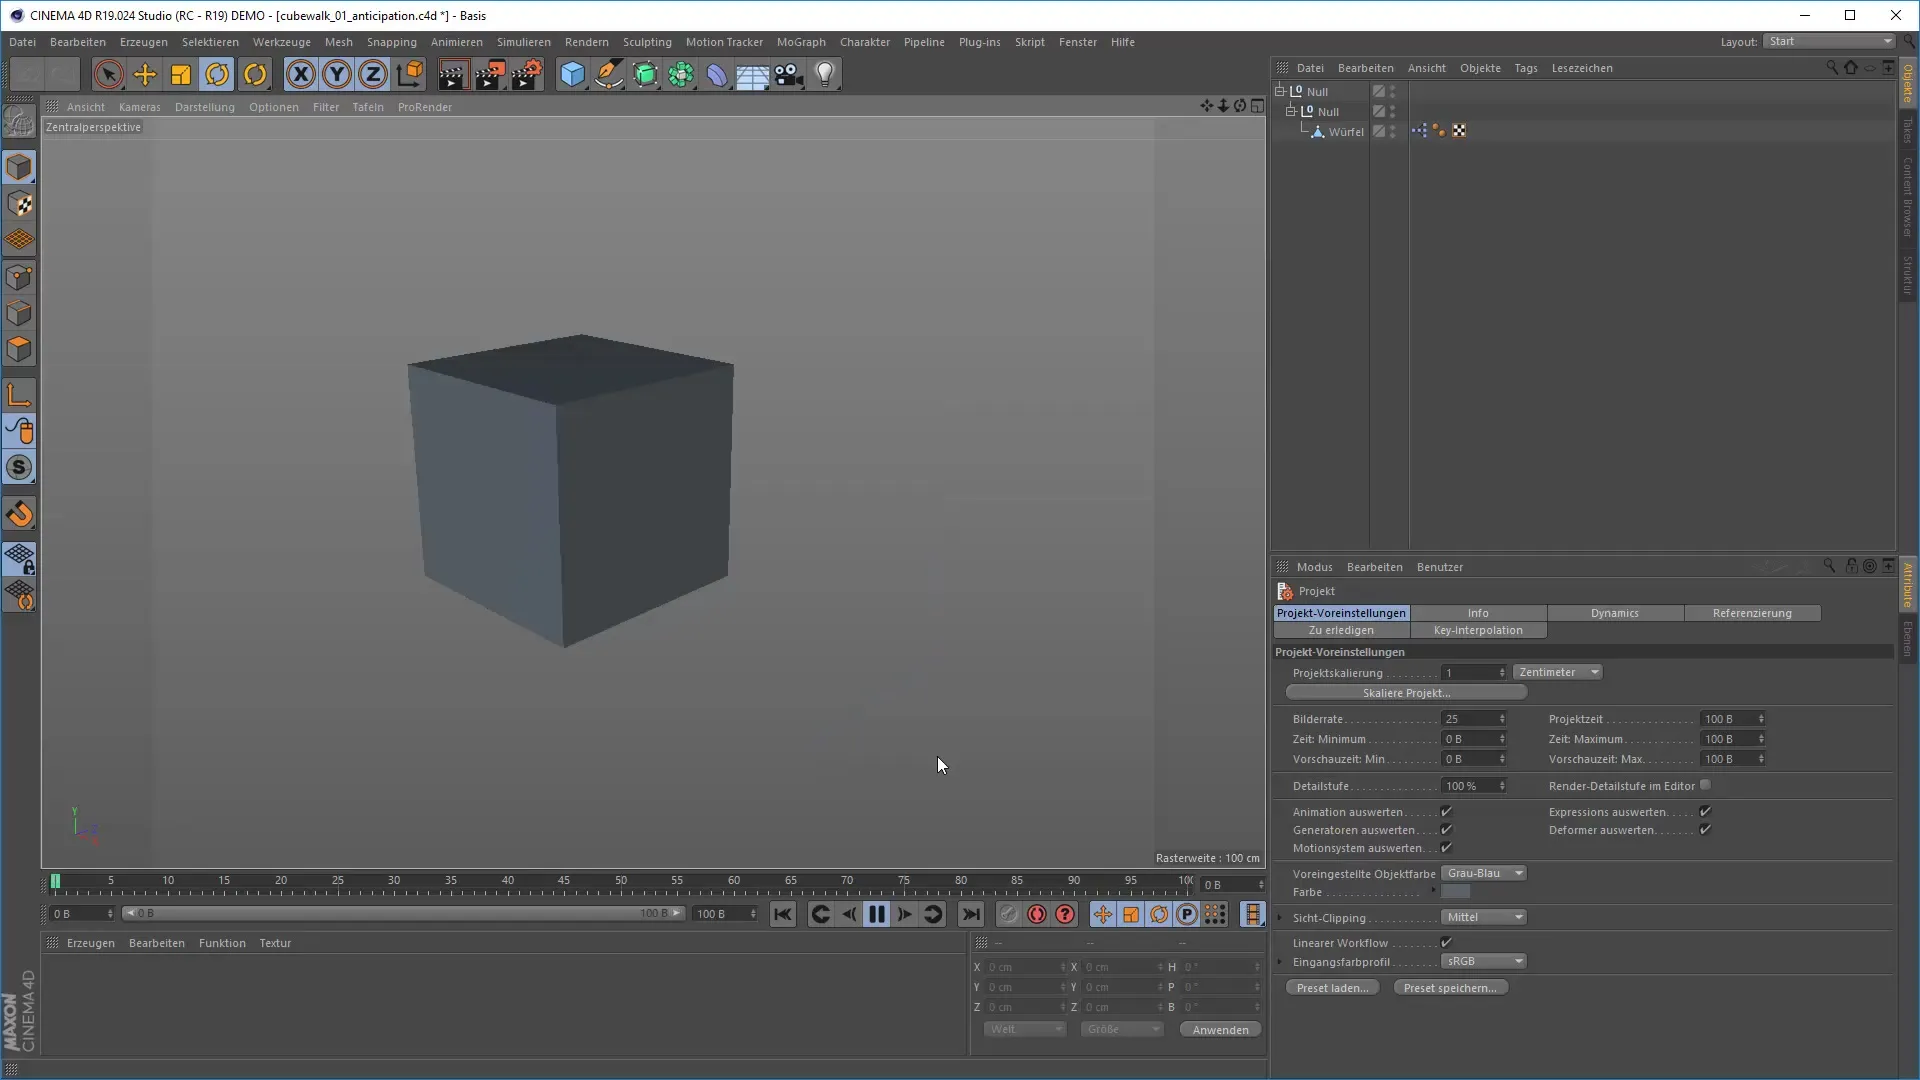The height and width of the screenshot is (1080, 1920).
Task: Click the Anwenden button
Action: click(x=1220, y=1030)
